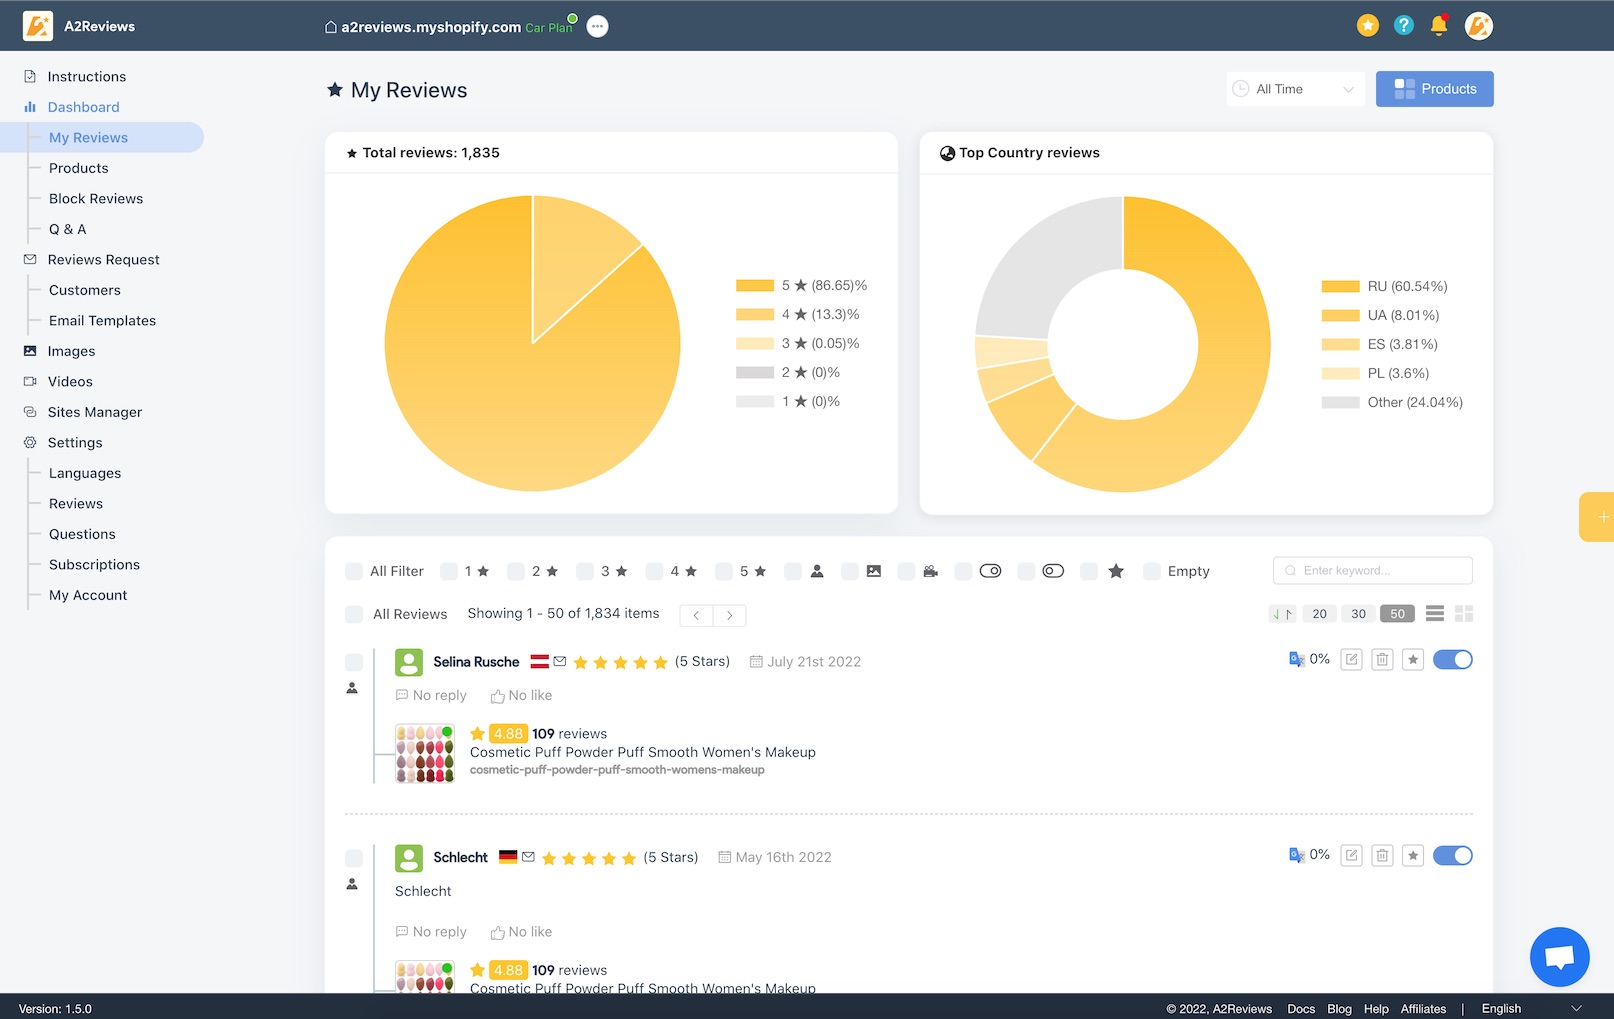Open the live chat bubble
This screenshot has height=1019, width=1614.
(1559, 957)
